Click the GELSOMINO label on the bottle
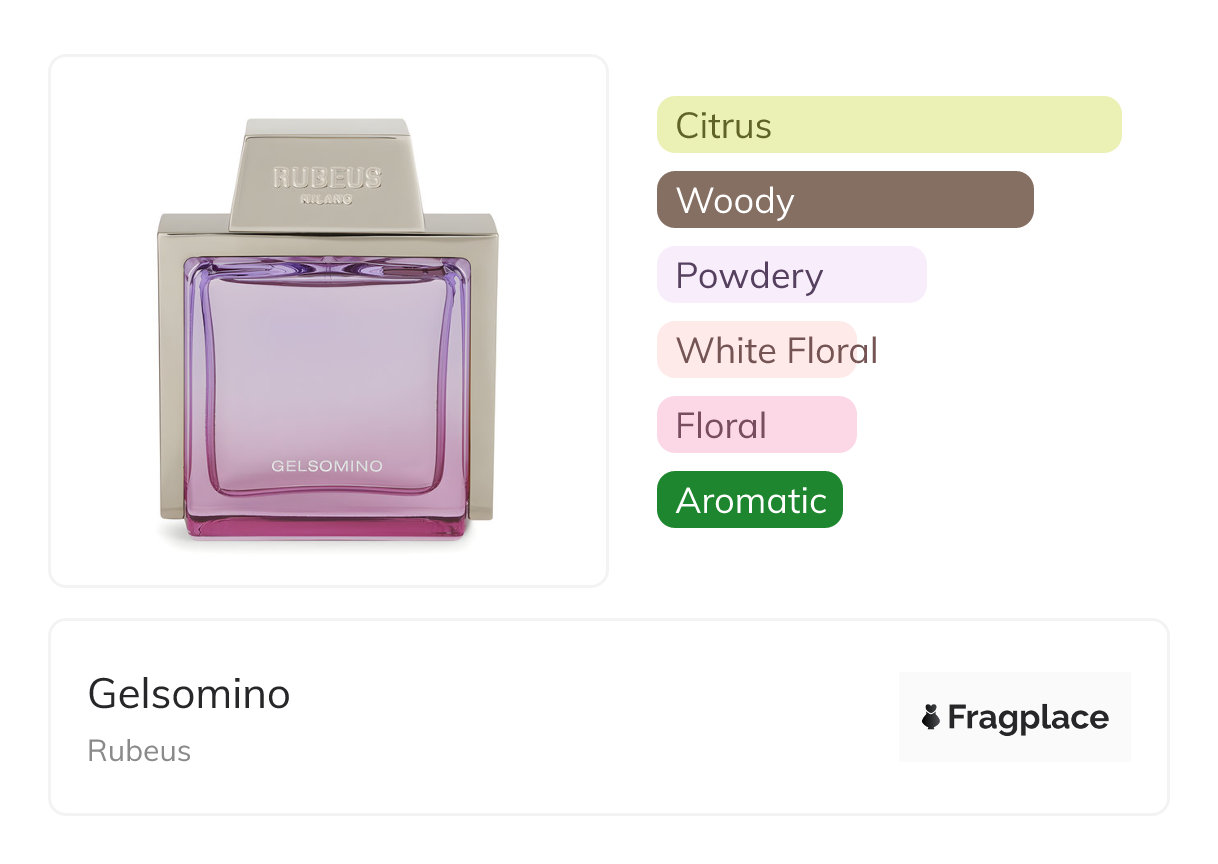The width and height of the screenshot is (1218, 864). (x=327, y=466)
